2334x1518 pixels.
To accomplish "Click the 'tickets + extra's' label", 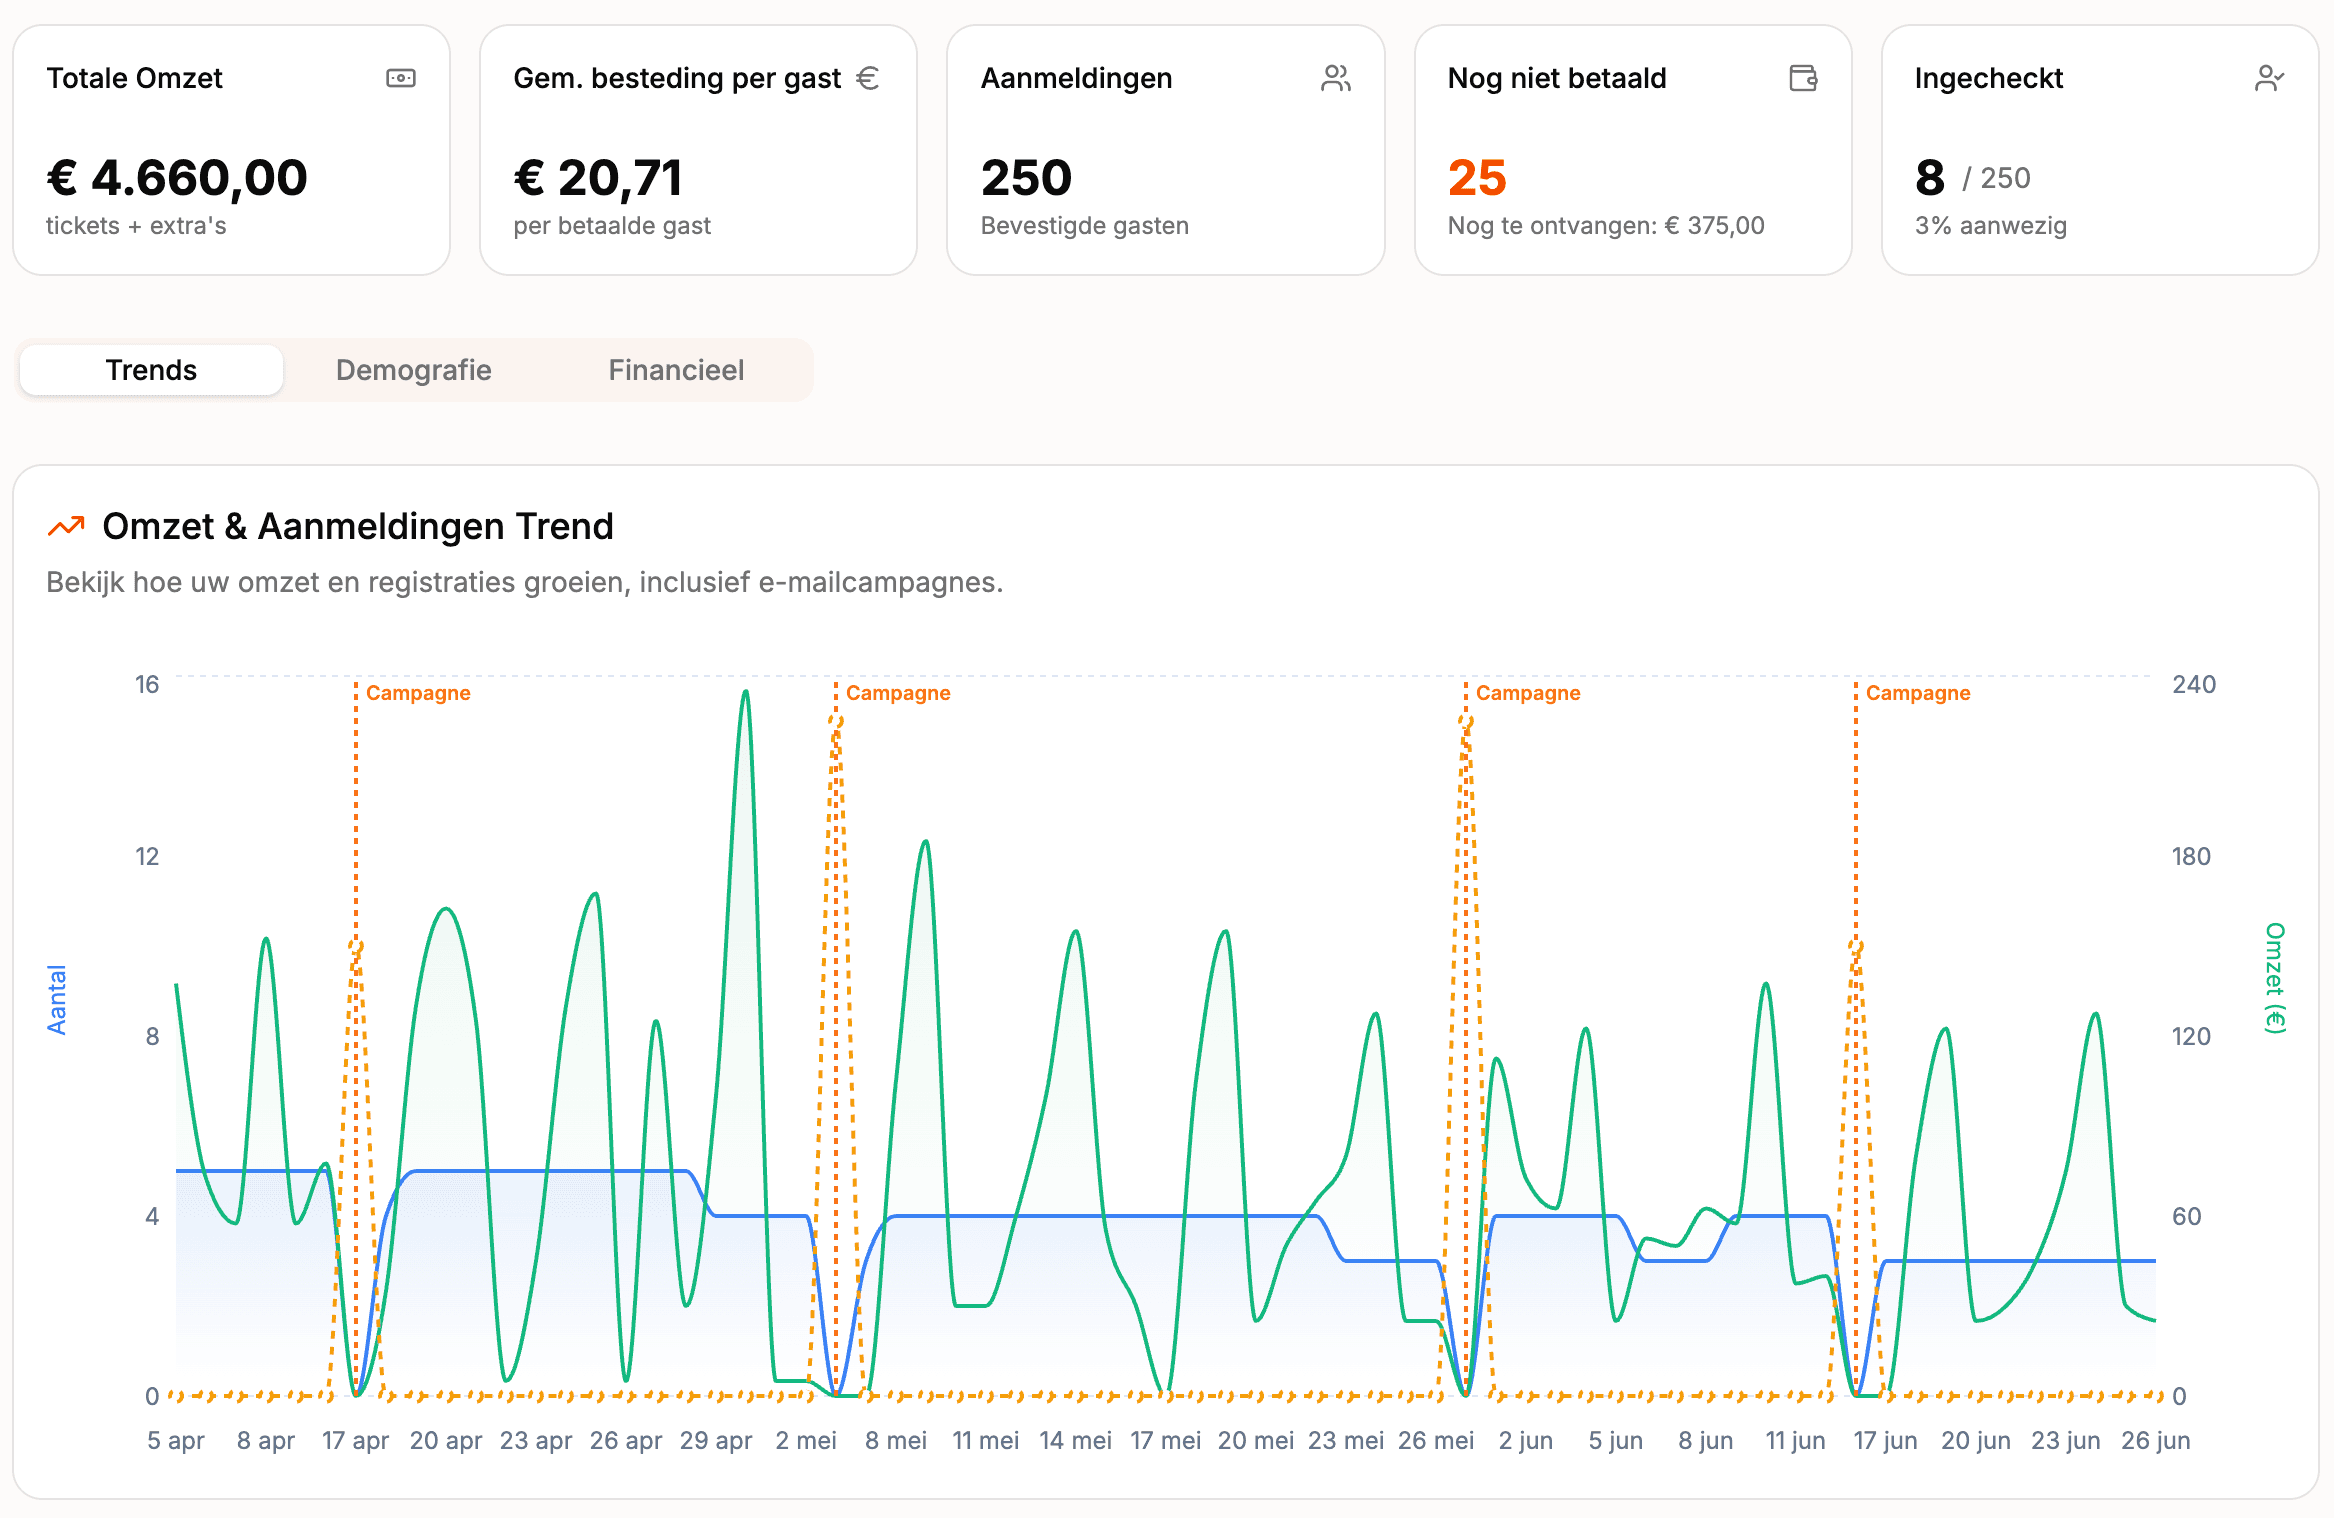I will [136, 226].
